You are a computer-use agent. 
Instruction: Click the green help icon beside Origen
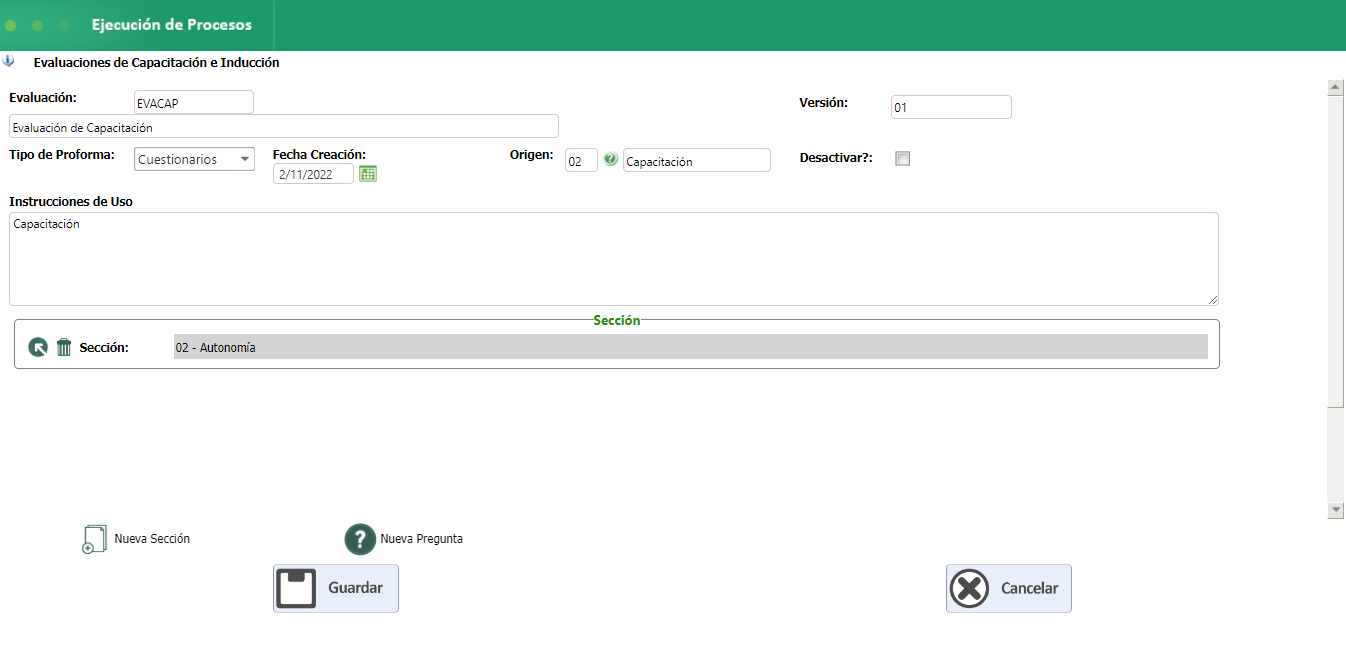coord(610,160)
